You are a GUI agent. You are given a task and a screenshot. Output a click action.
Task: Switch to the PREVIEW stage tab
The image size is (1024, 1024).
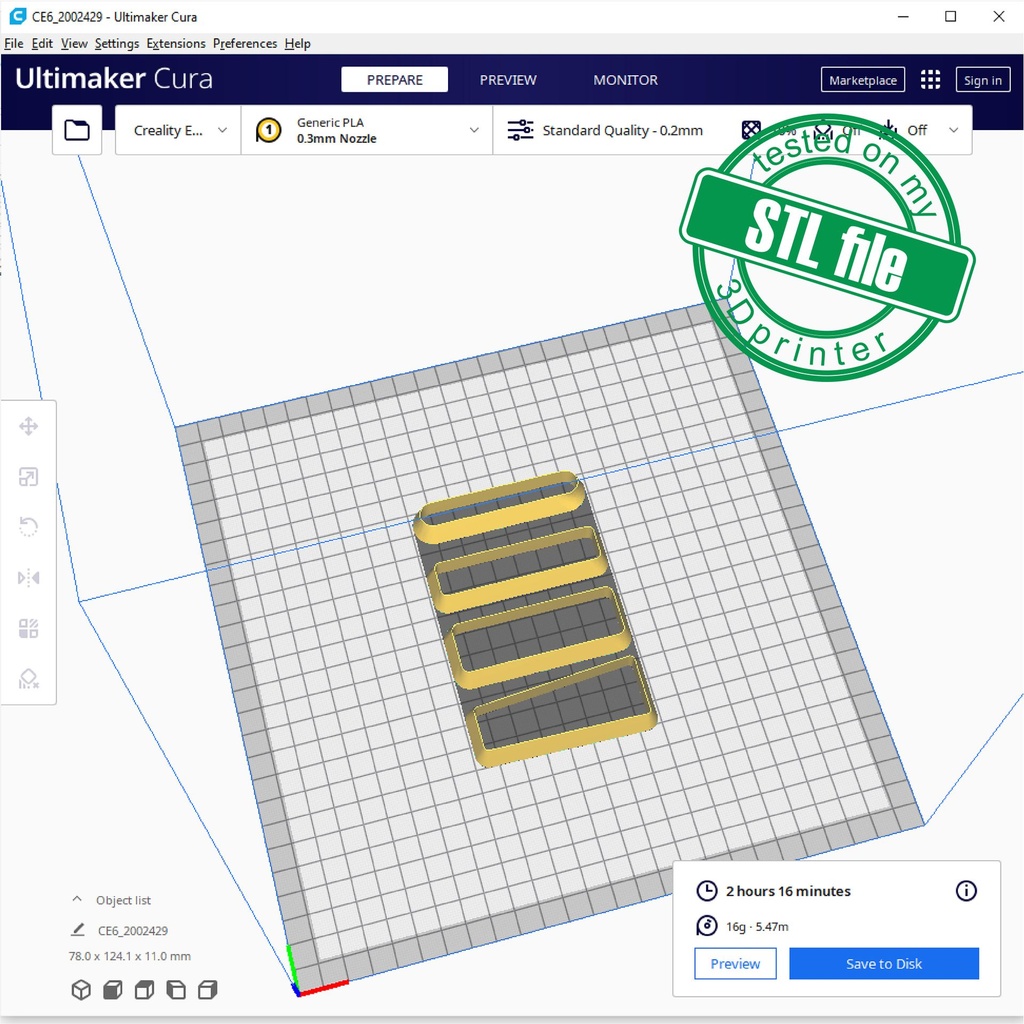click(508, 80)
